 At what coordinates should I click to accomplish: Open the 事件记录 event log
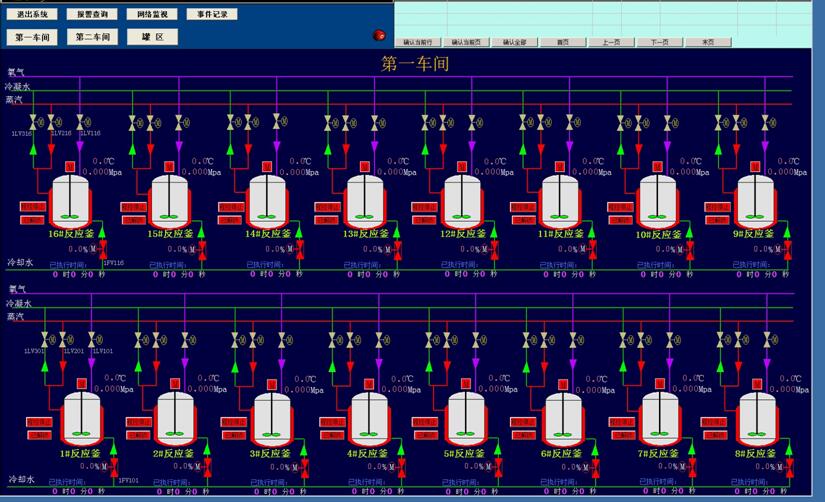[212, 14]
